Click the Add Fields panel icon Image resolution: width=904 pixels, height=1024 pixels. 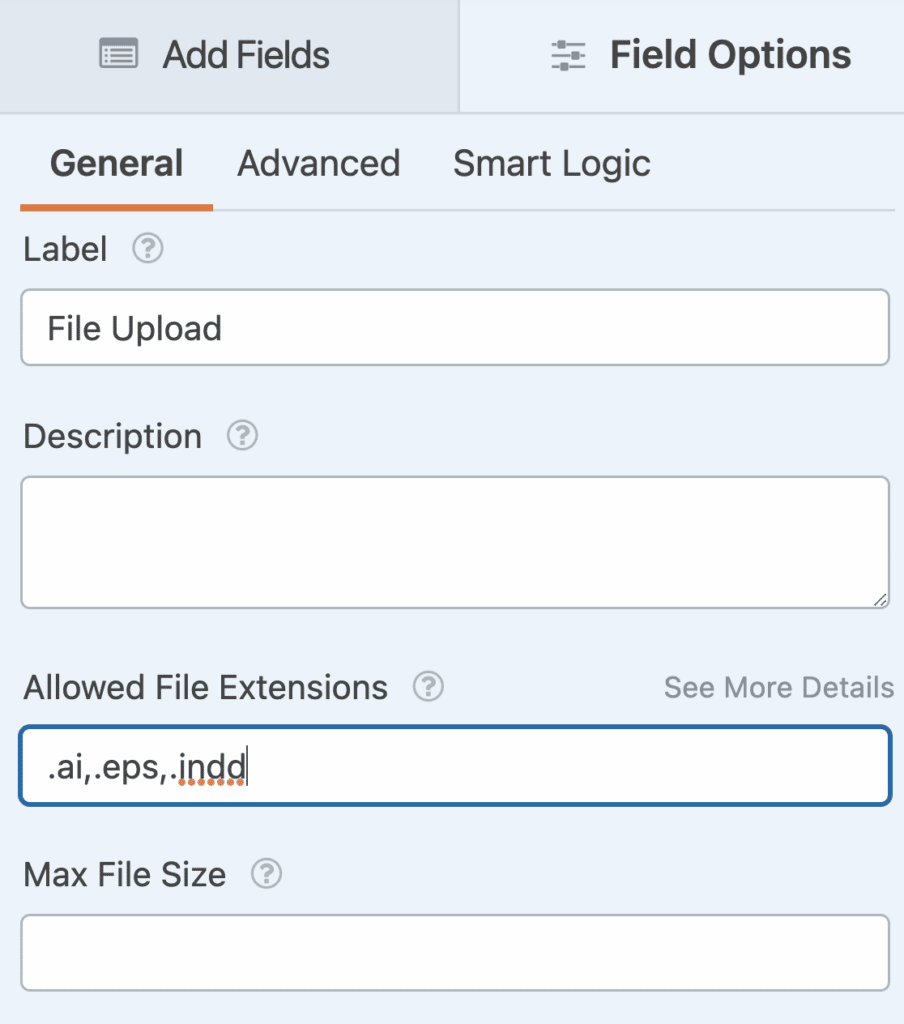[119, 55]
